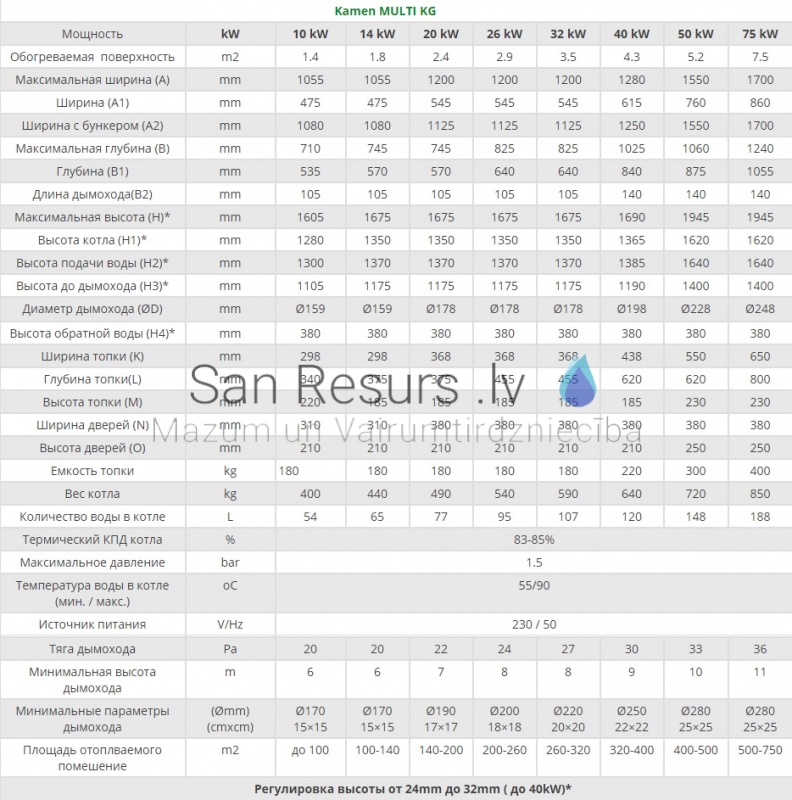Click the 'Минимальные параметры дымохода' row label
Image resolution: width=792 pixels, height=800 pixels.
[x=92, y=719]
